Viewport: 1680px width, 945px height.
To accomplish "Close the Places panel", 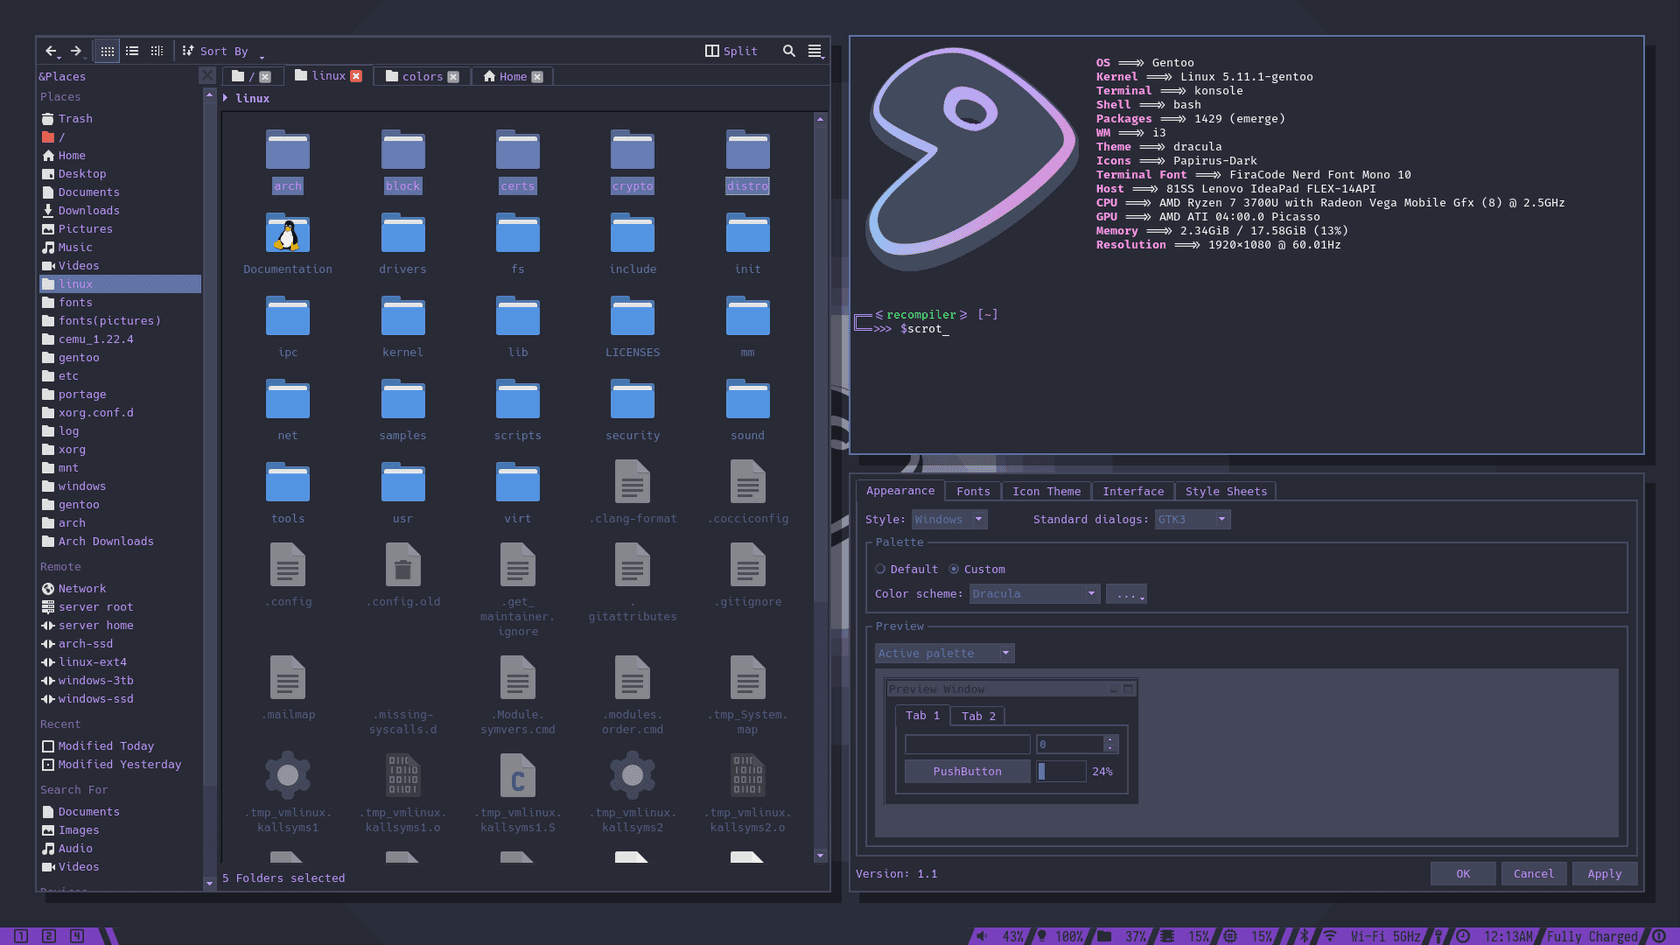I will coord(206,76).
